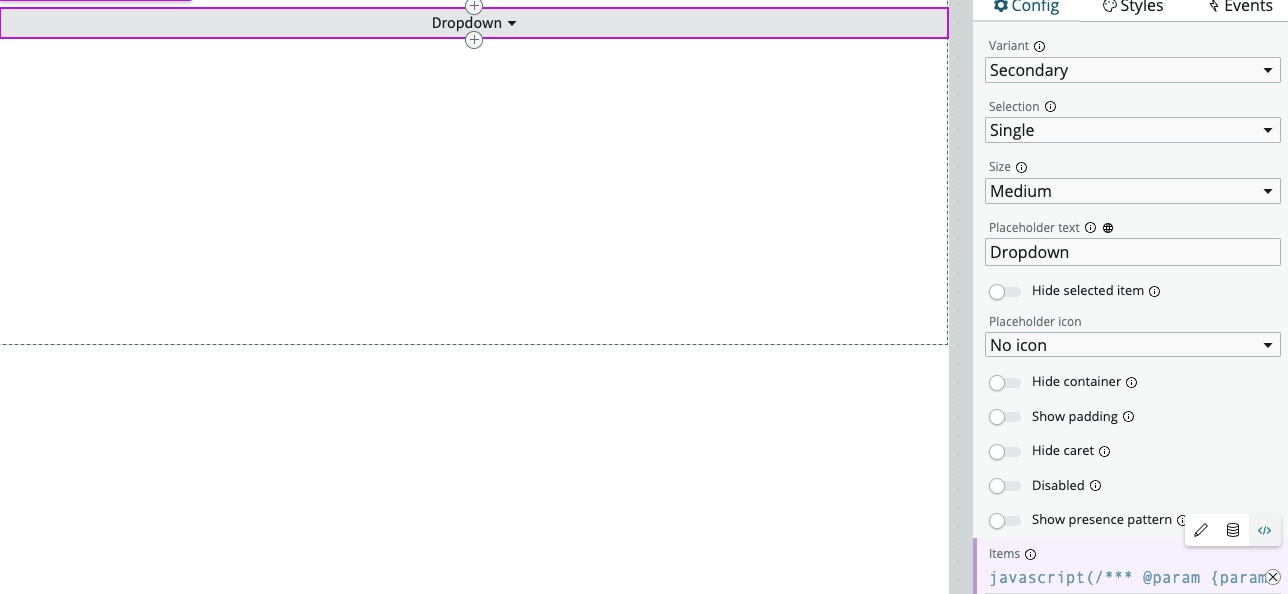Click the Items javascript expression field
The height and width of the screenshot is (594, 1288).
pos(1126,578)
